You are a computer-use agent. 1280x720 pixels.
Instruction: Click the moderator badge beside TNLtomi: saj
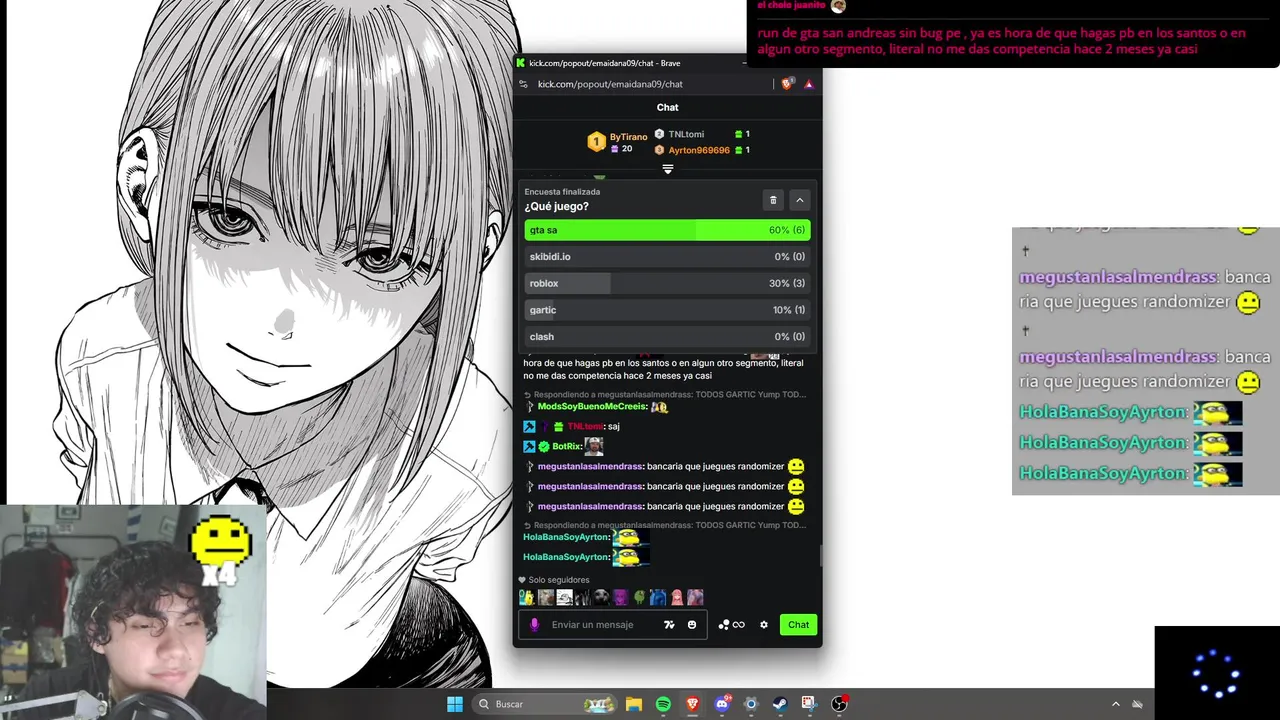pos(529,427)
